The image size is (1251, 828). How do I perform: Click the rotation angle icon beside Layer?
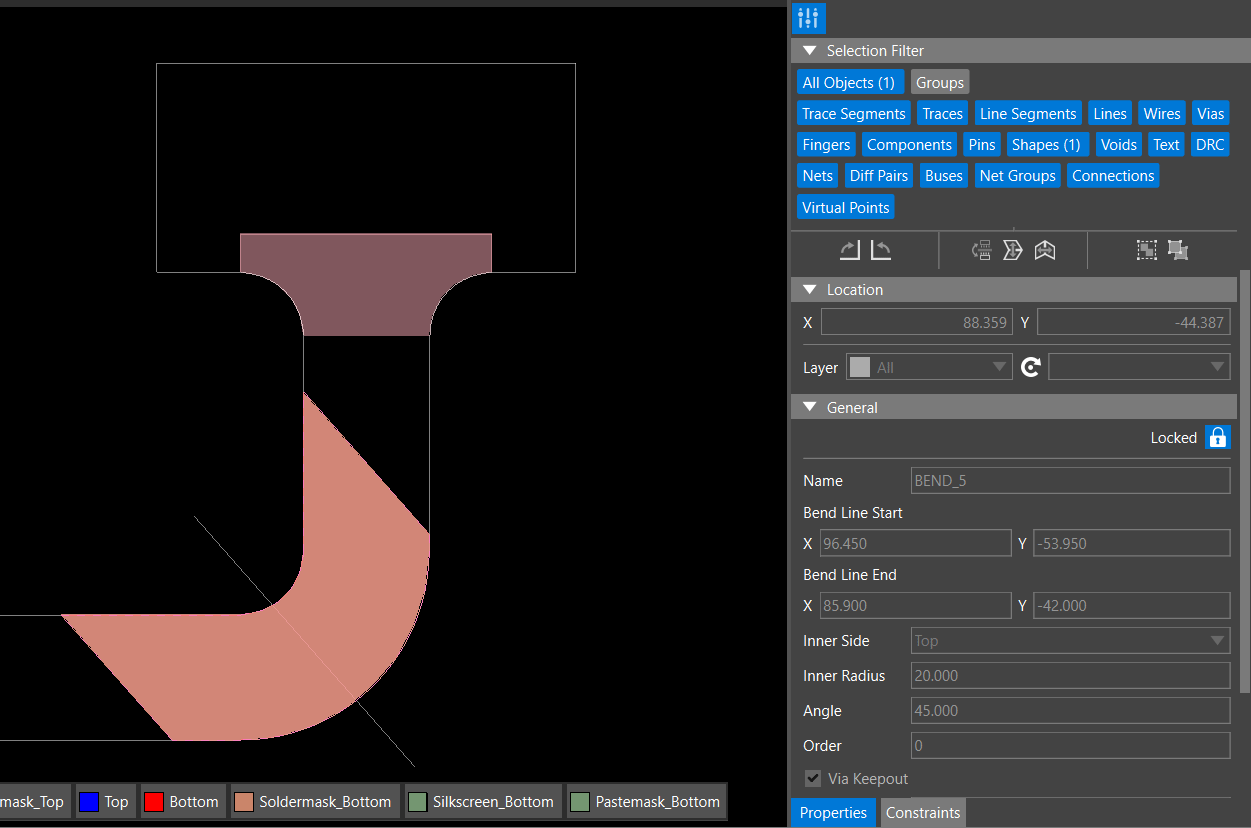click(x=1031, y=367)
